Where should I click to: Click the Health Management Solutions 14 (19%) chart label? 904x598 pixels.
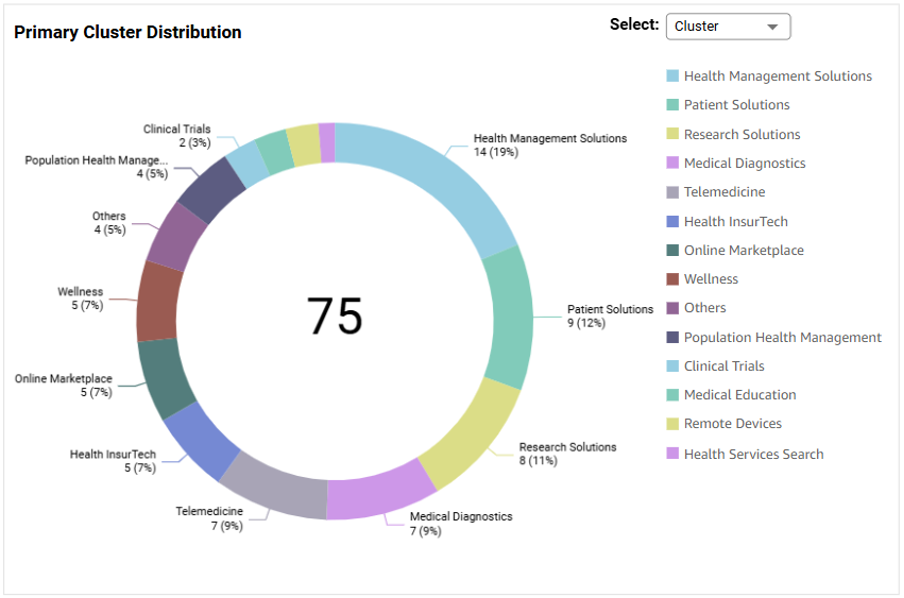click(x=549, y=145)
